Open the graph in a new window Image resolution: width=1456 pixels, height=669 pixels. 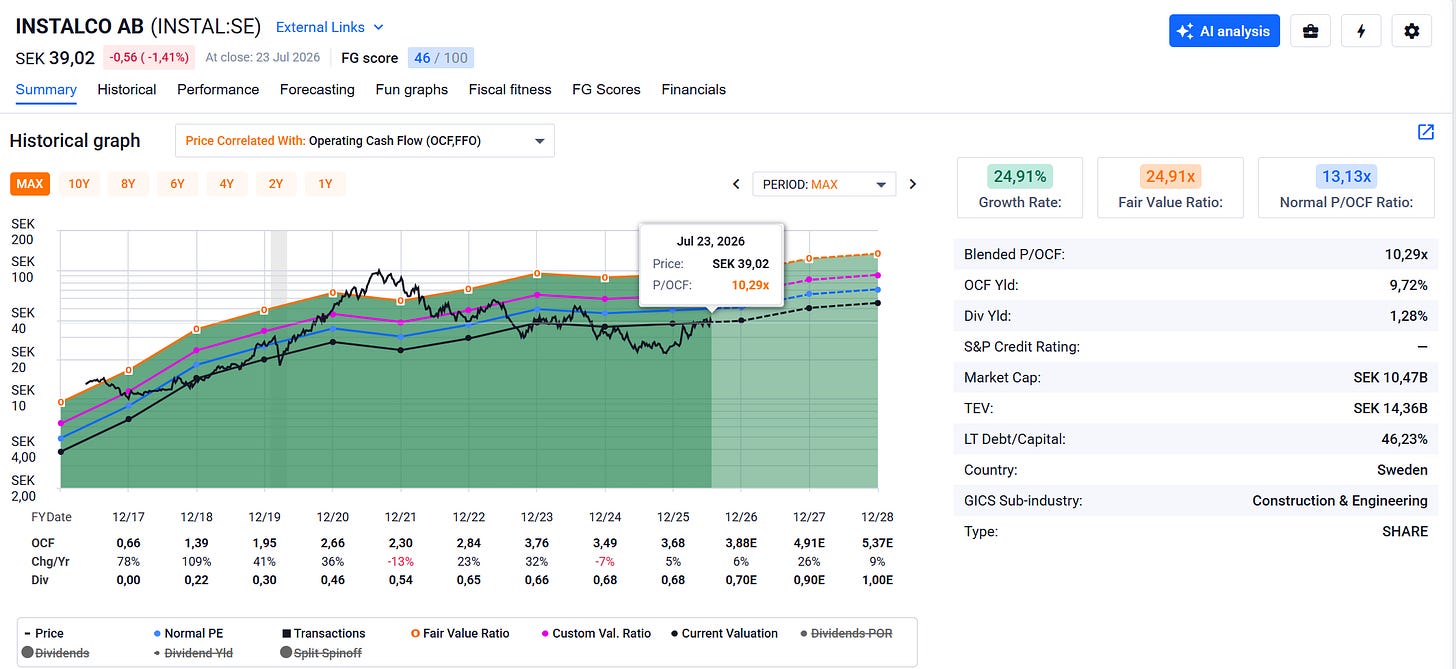[1426, 133]
